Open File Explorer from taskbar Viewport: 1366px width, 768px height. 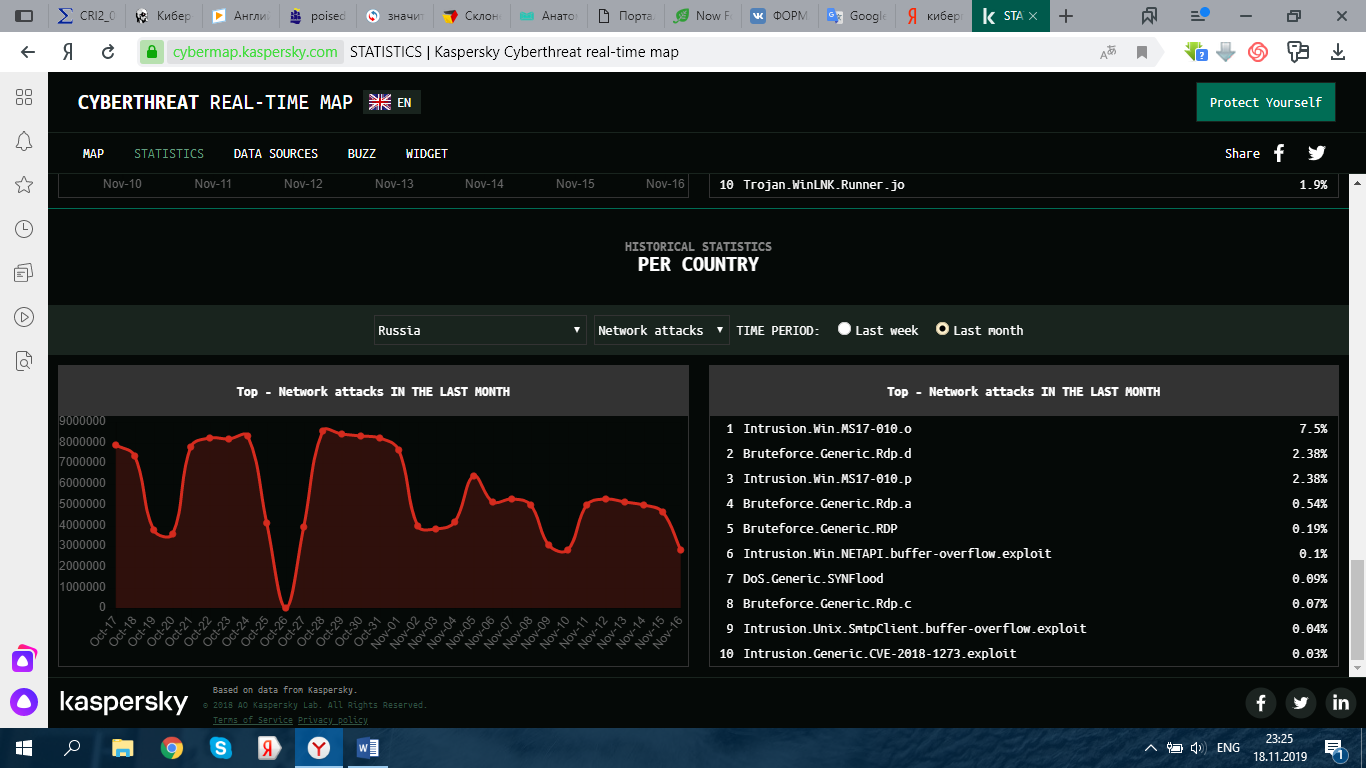(122, 748)
